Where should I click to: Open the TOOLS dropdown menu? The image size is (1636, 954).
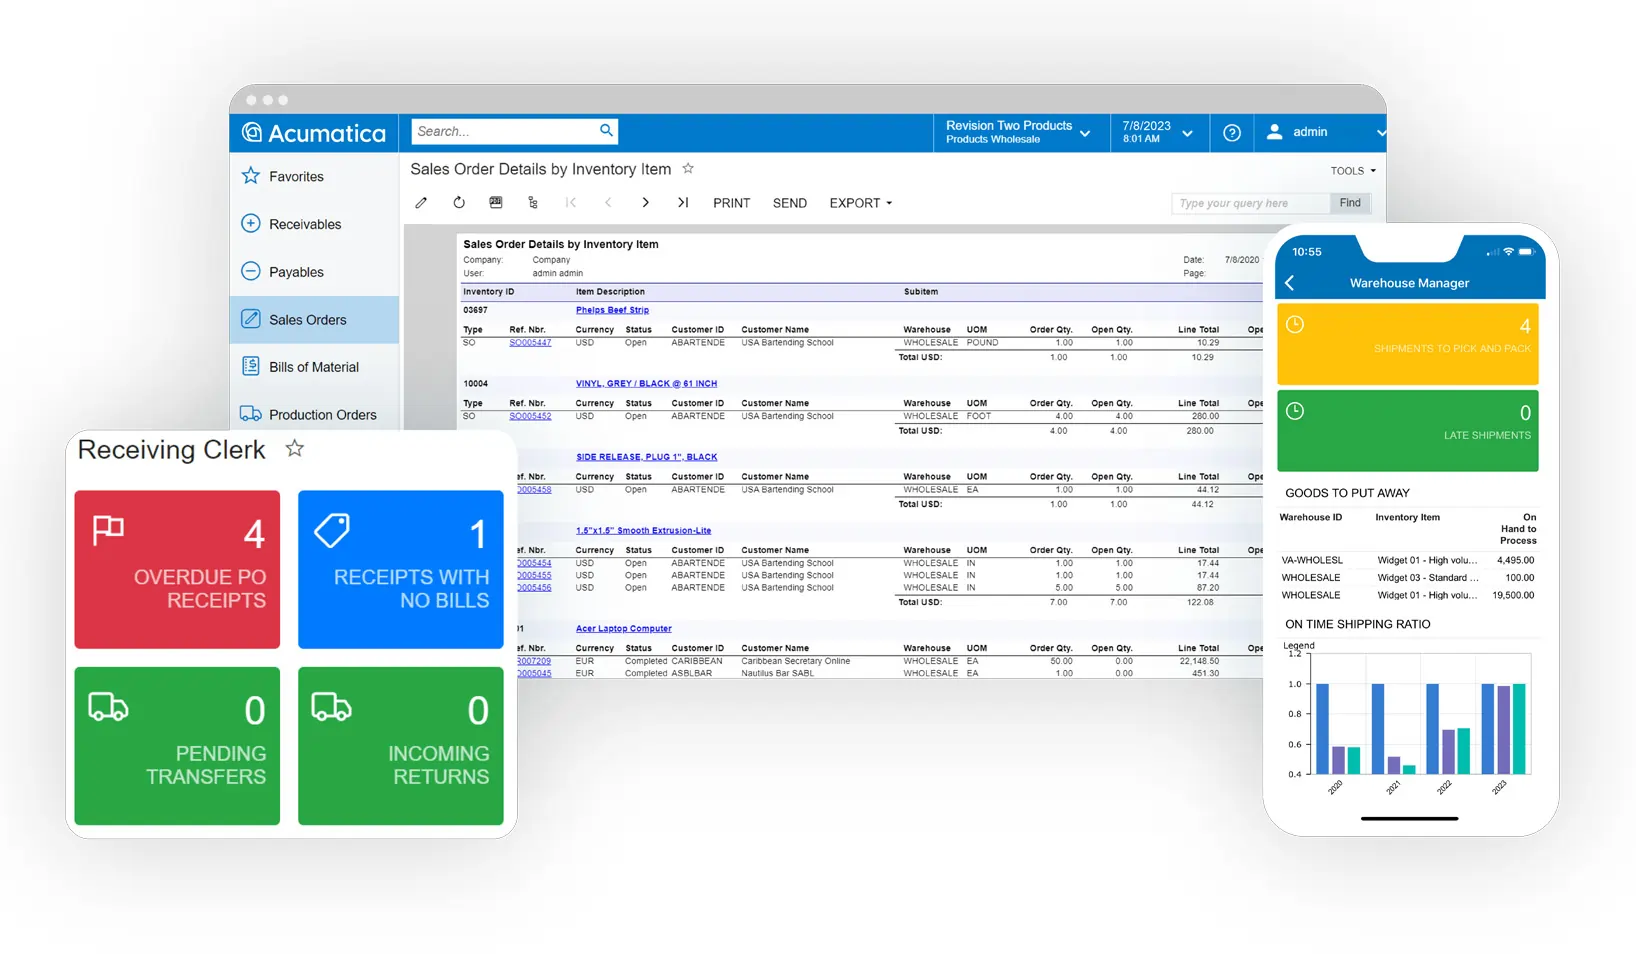(1353, 171)
